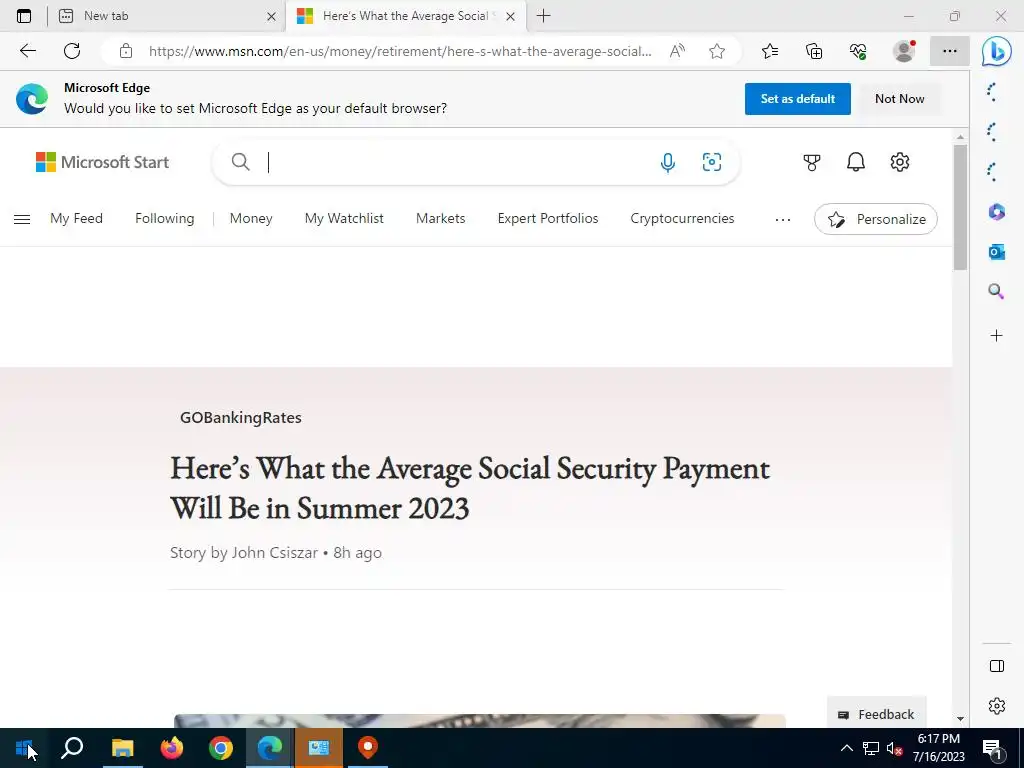Close the Social Security article tab
Image resolution: width=1024 pixels, height=768 pixels.
click(x=511, y=17)
